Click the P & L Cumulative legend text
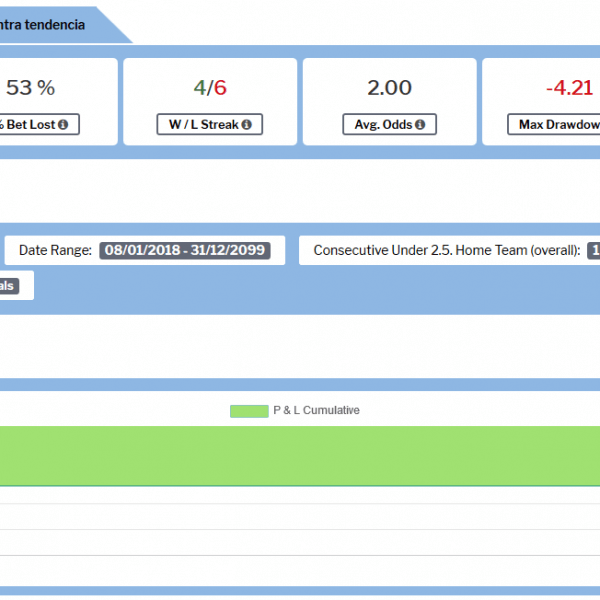Viewport: 600px width, 600px height. coord(316,411)
